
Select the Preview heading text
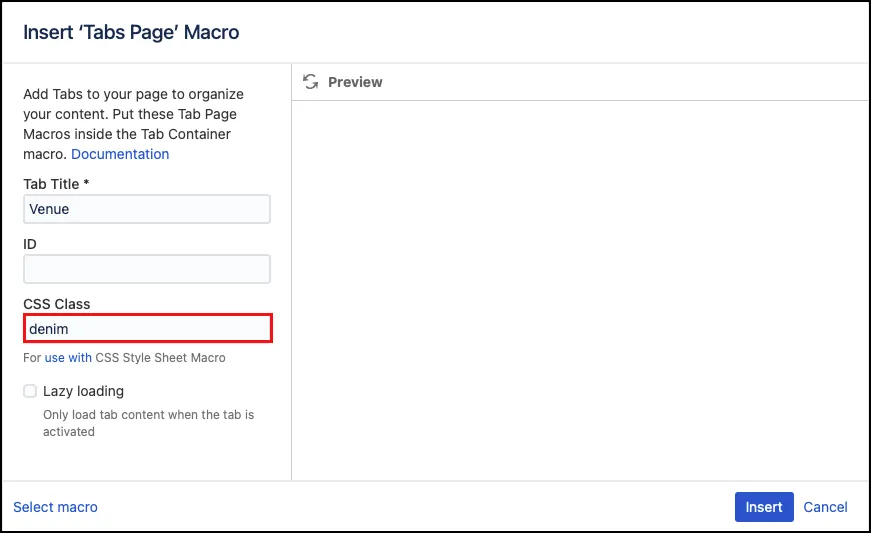[355, 82]
